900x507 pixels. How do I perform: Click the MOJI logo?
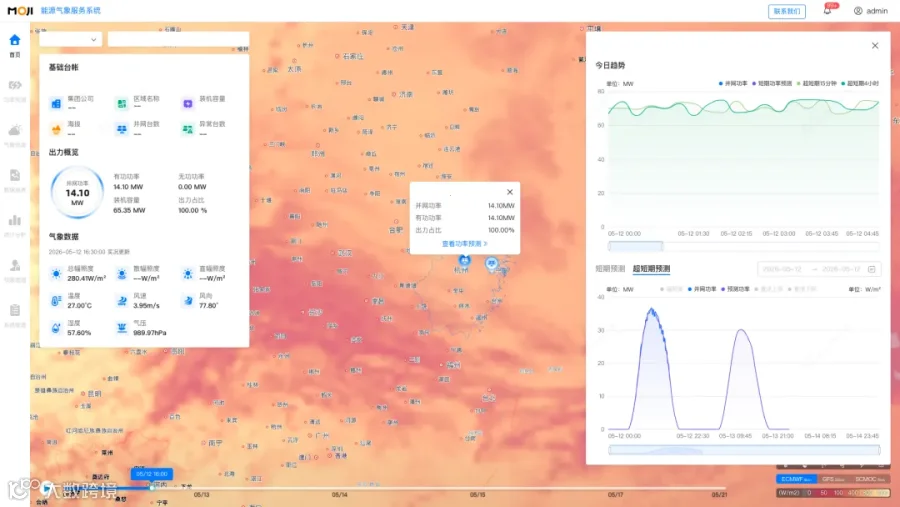coord(21,10)
